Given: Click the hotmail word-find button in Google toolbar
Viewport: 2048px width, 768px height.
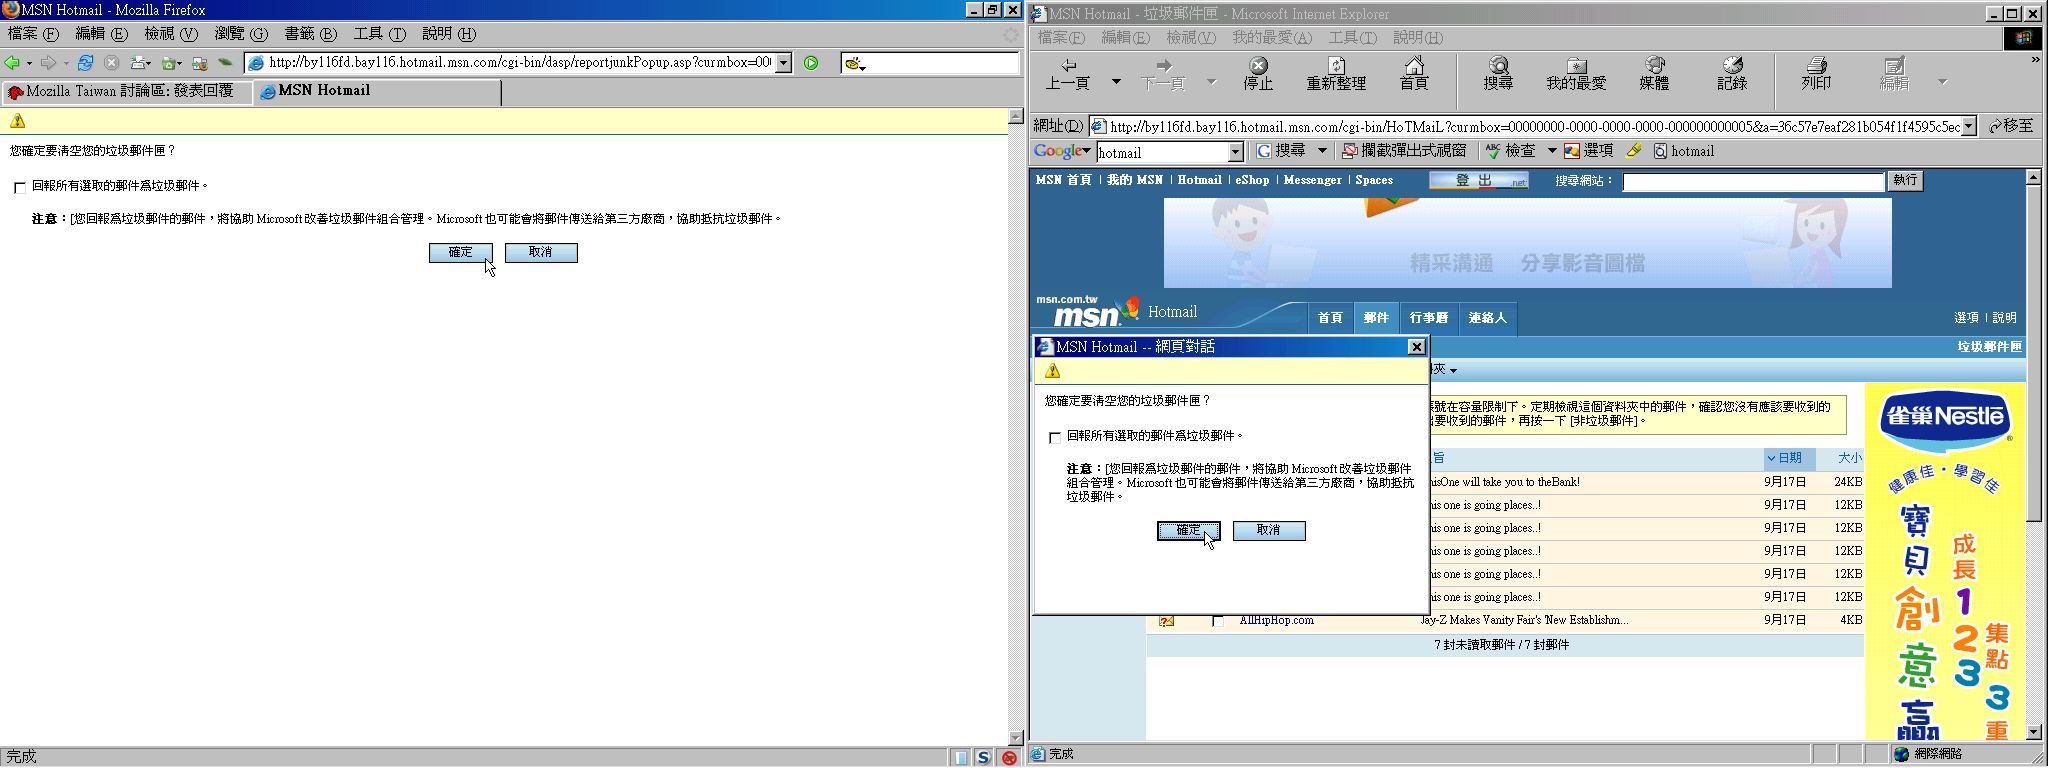Looking at the screenshot, I should [x=1684, y=151].
